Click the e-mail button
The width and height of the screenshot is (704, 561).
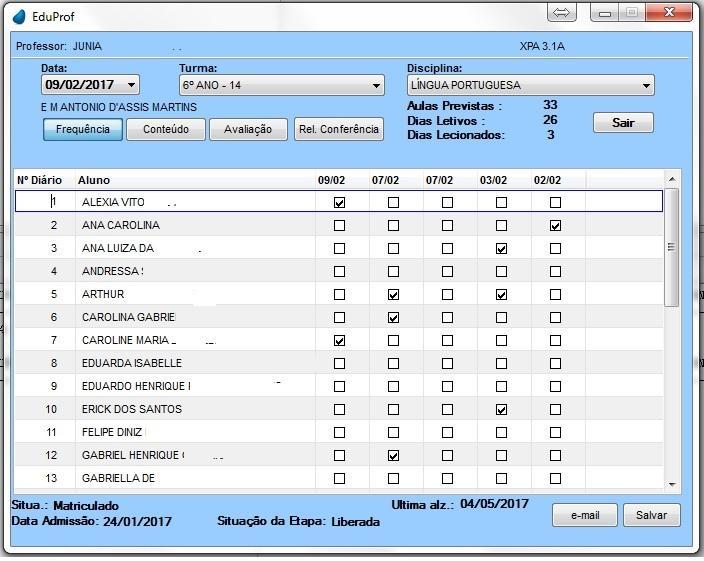click(584, 515)
